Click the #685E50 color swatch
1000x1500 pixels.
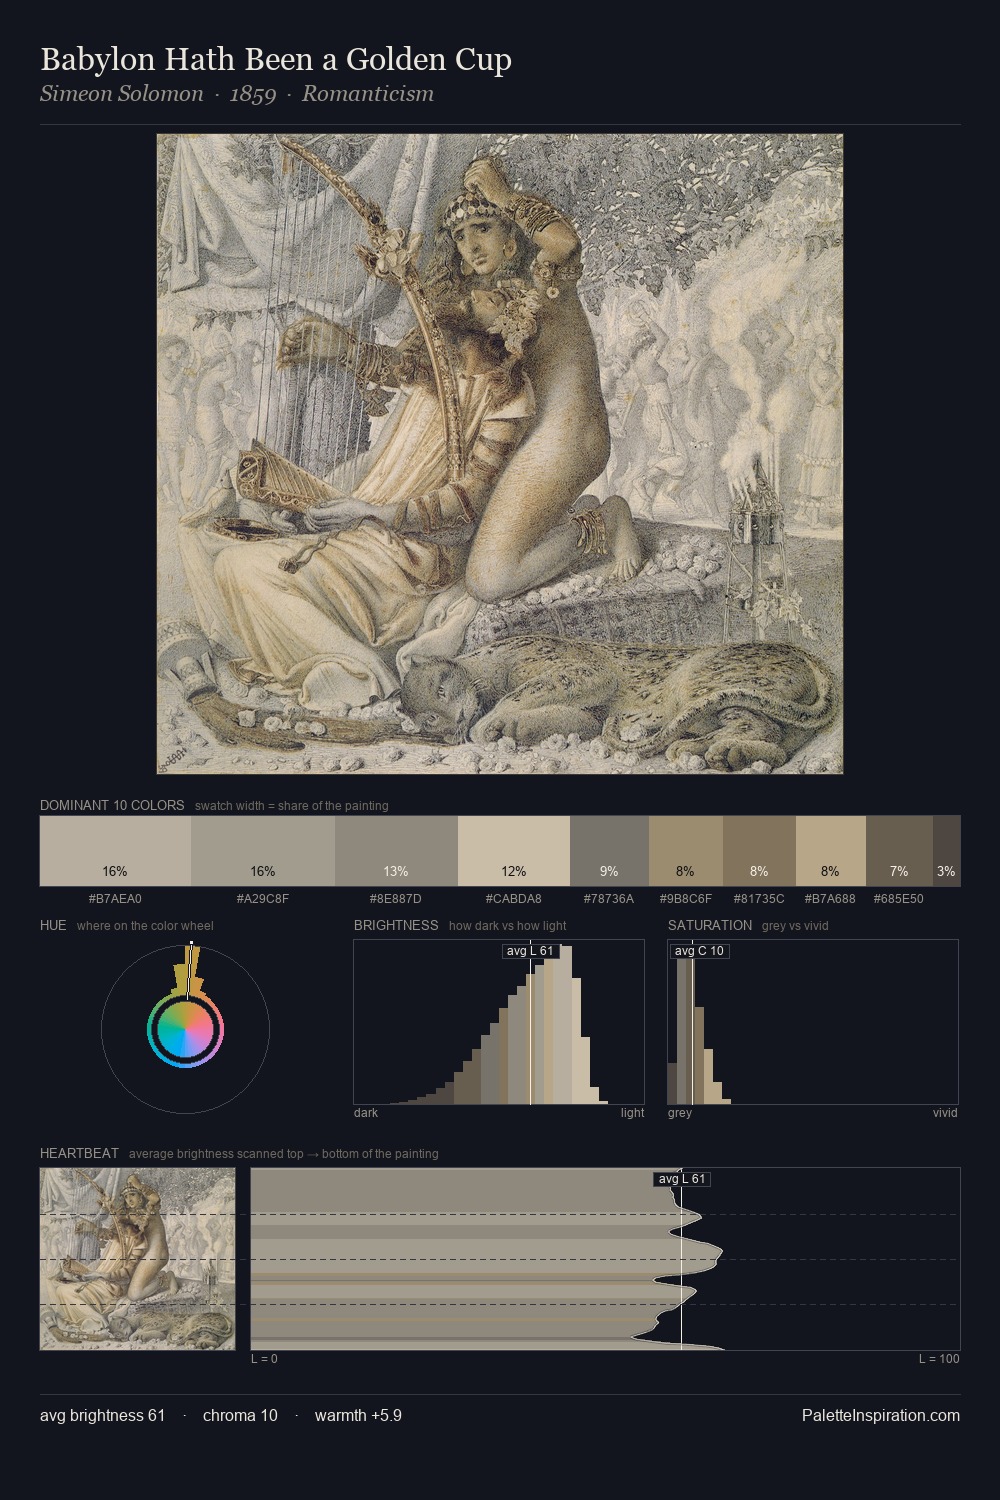899,851
